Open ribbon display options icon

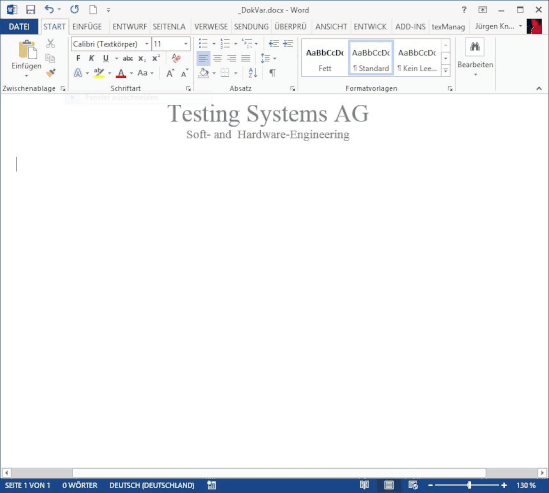[x=482, y=10]
